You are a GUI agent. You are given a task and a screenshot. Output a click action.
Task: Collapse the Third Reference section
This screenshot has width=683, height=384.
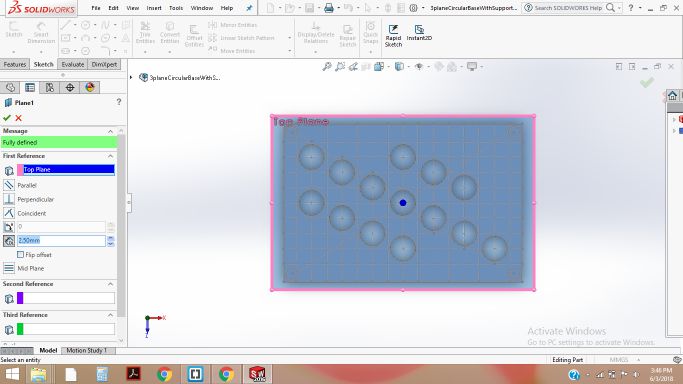coord(110,315)
